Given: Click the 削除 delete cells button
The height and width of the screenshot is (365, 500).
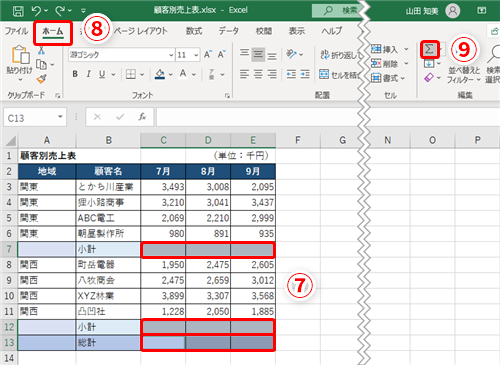Looking at the screenshot, I should click(x=385, y=63).
